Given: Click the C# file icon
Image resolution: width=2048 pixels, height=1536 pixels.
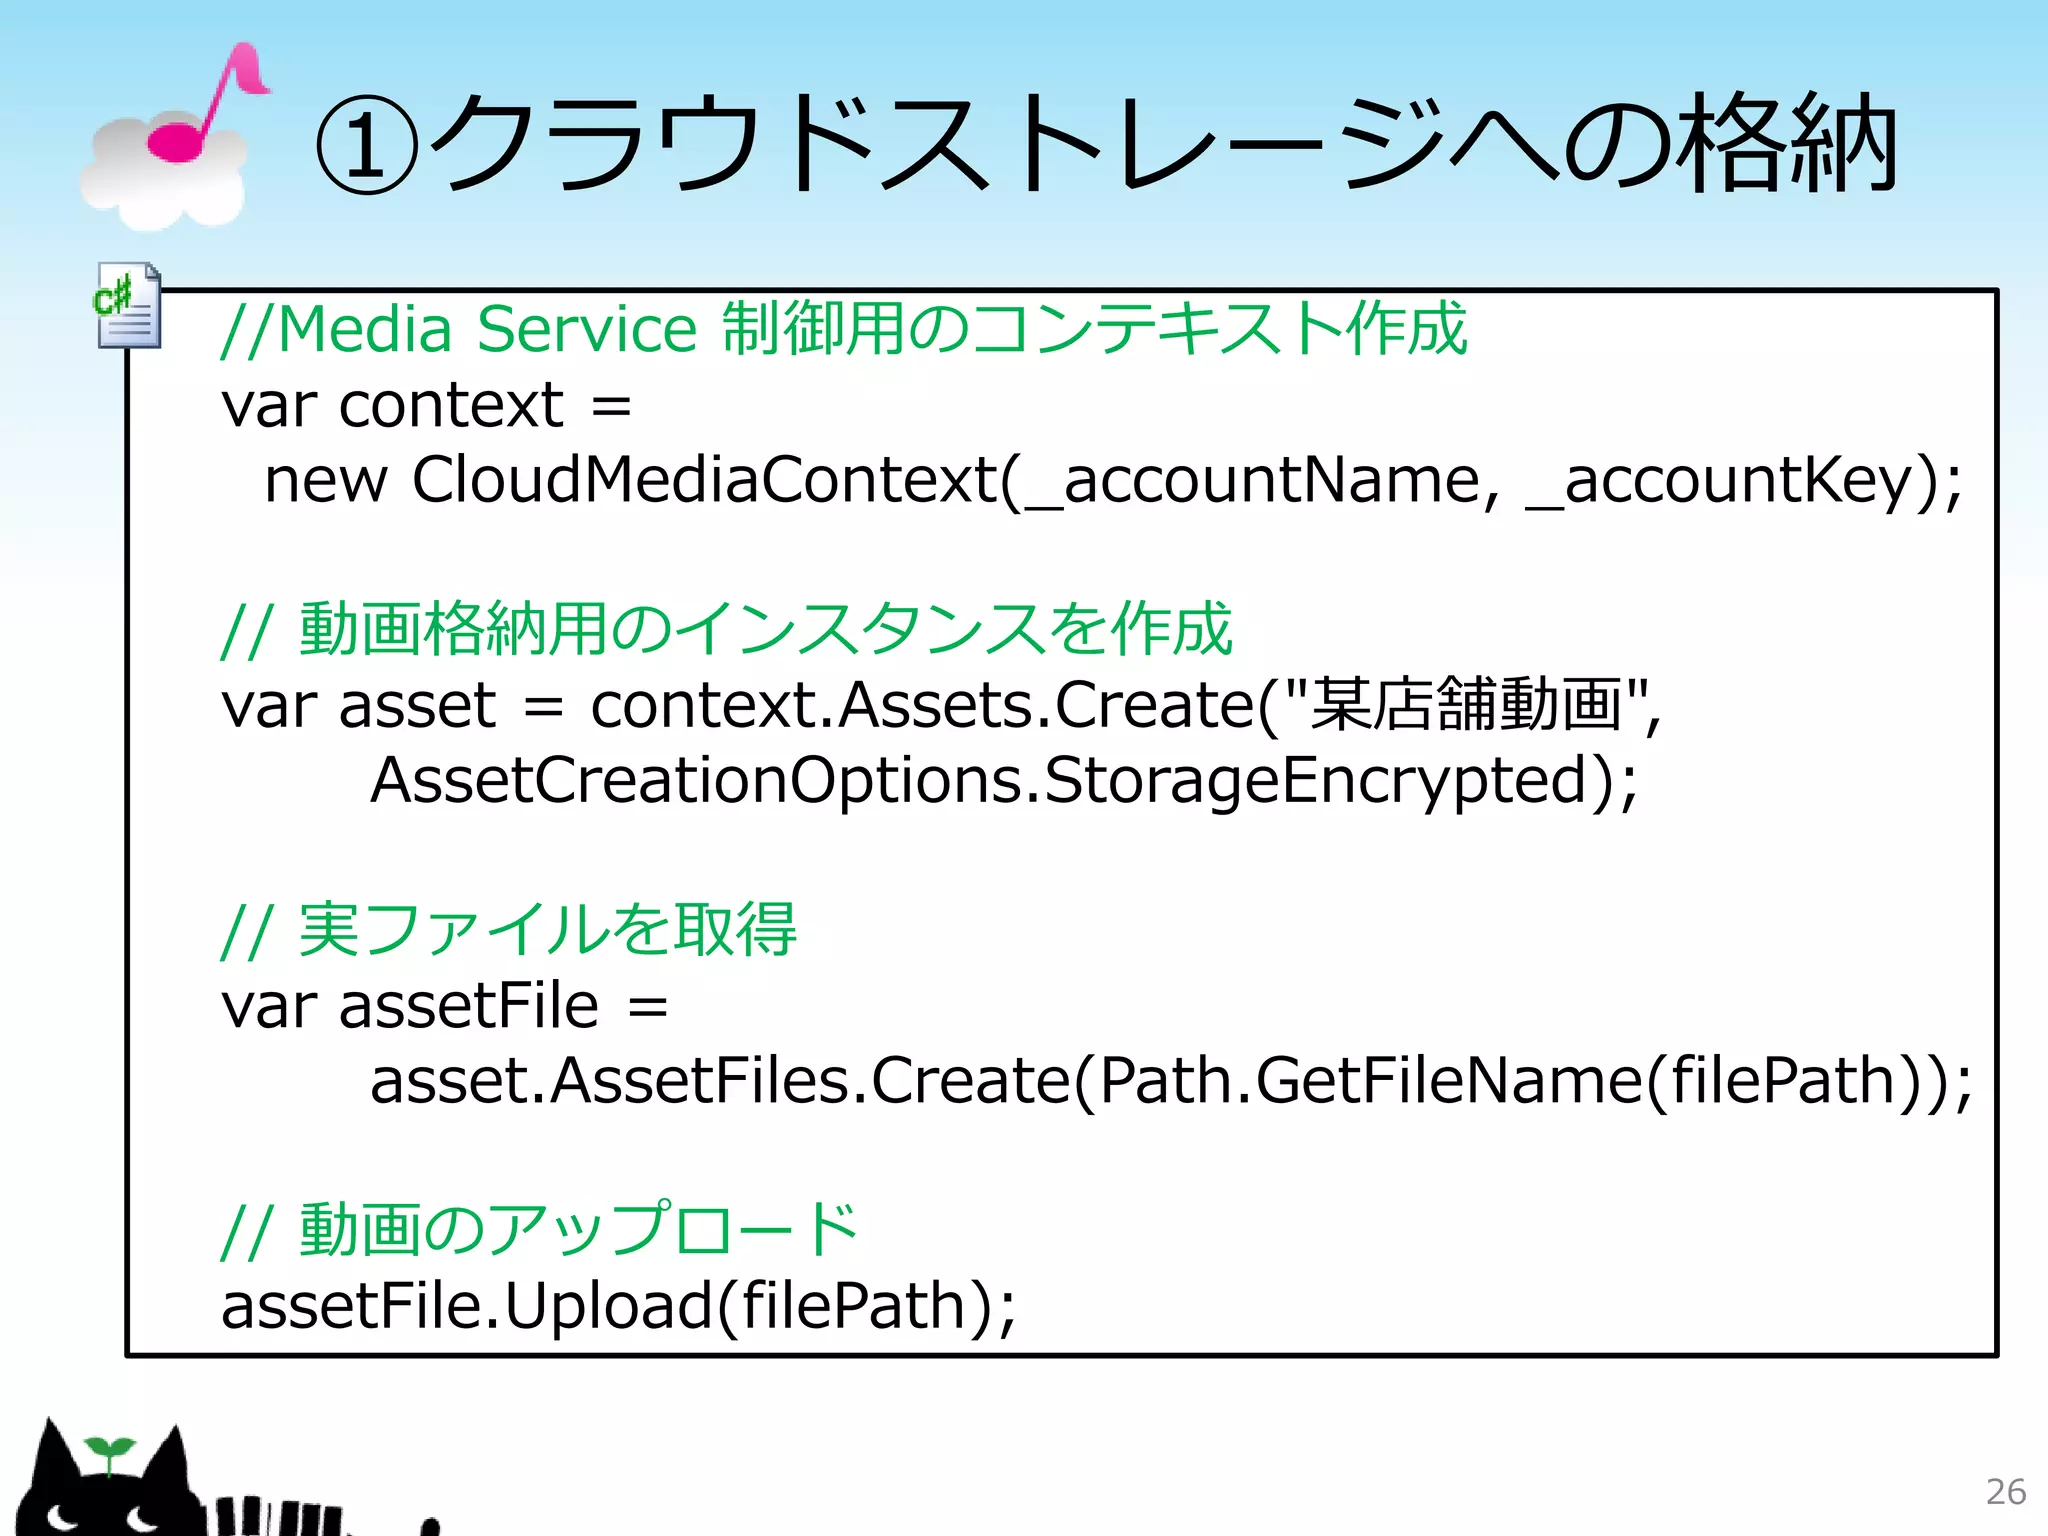Looking at the screenshot, I should pos(127,306).
